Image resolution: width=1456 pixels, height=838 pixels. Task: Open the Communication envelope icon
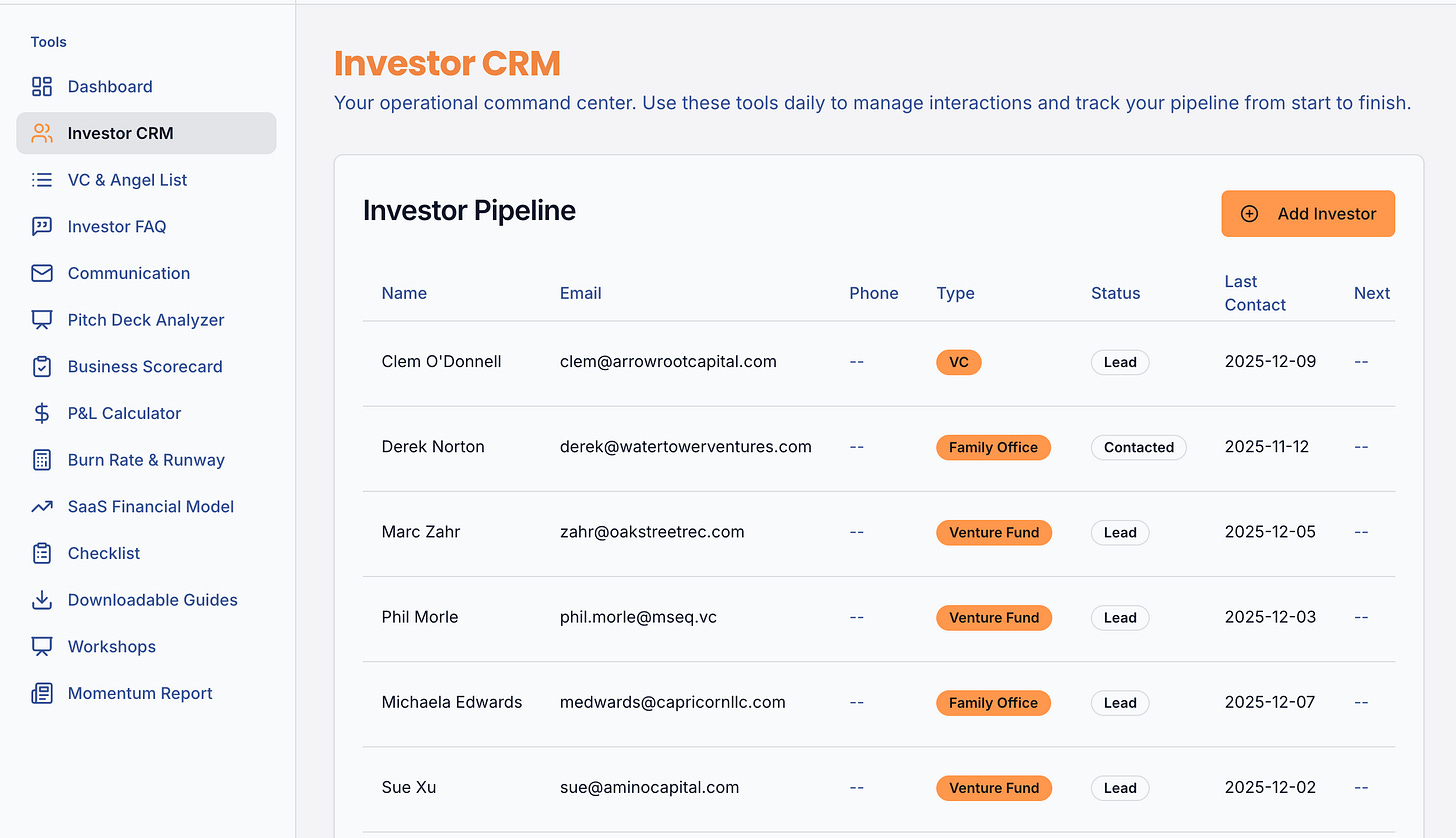point(41,273)
